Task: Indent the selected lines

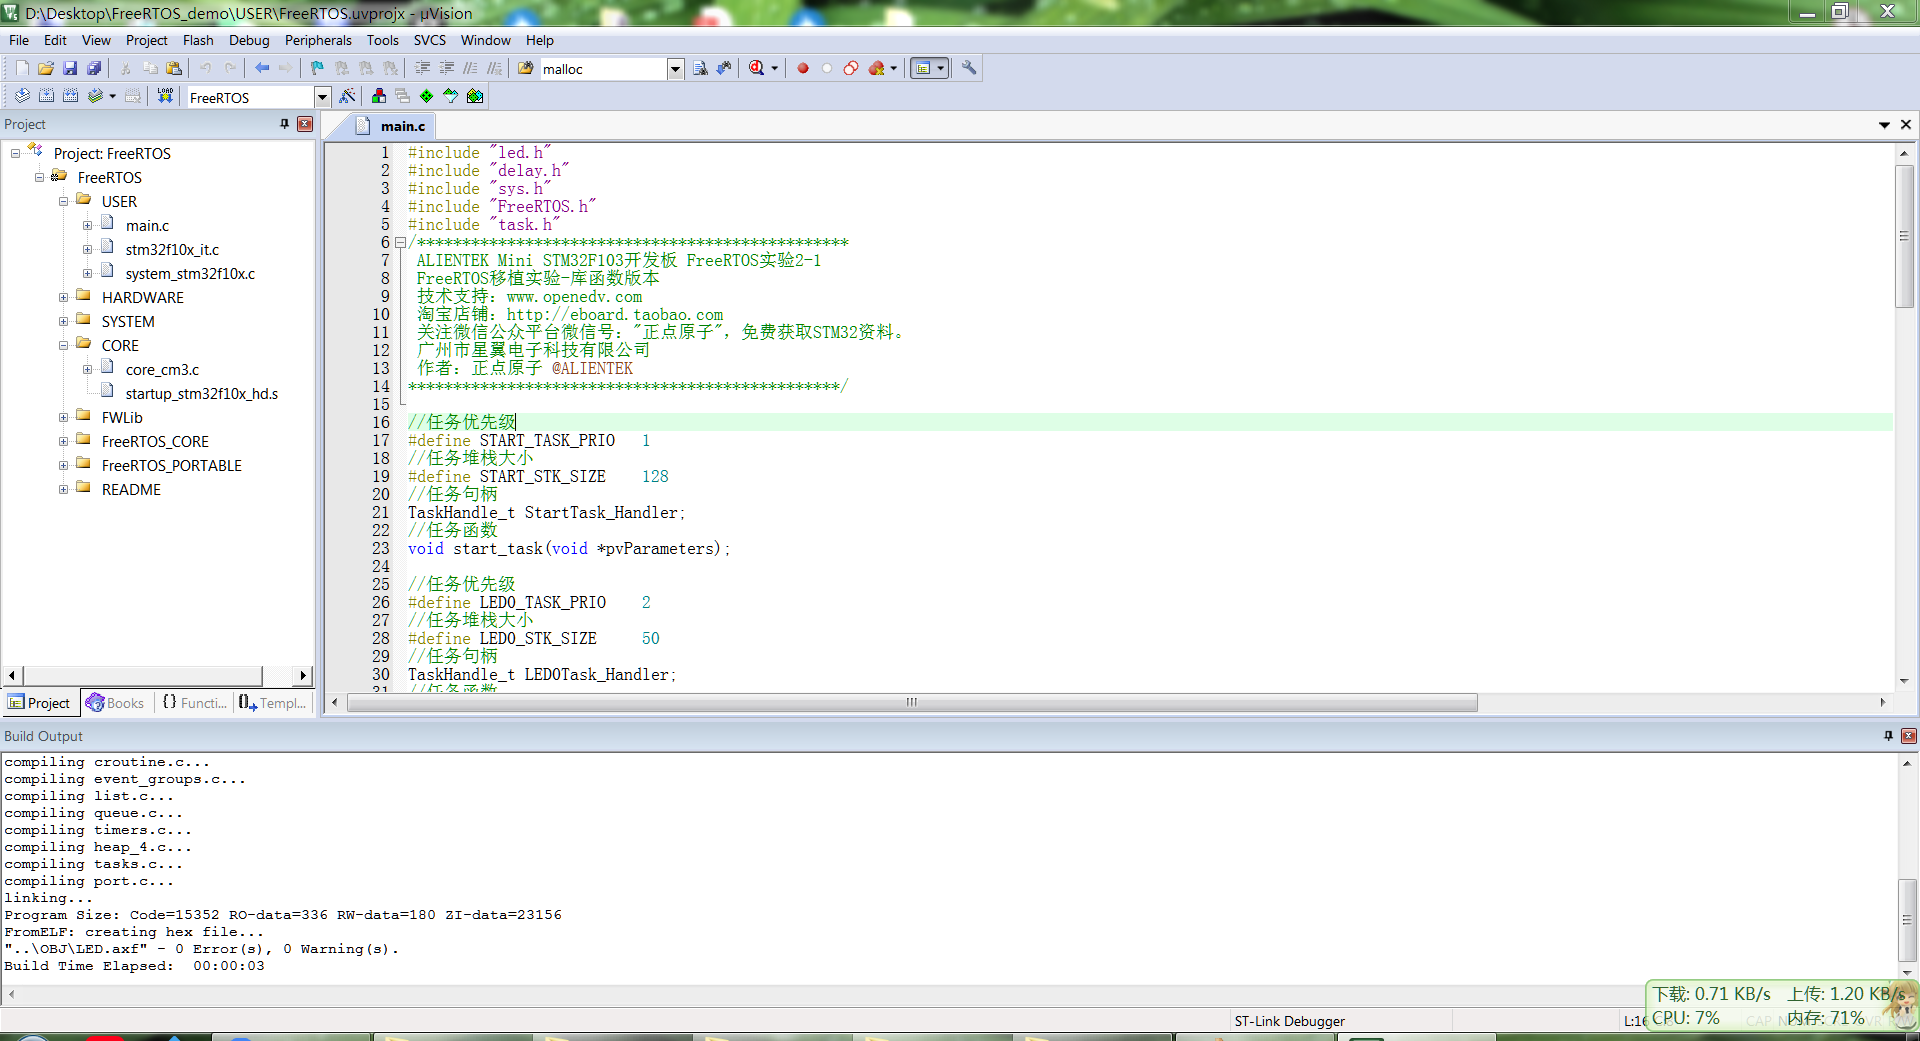Action: pos(422,68)
